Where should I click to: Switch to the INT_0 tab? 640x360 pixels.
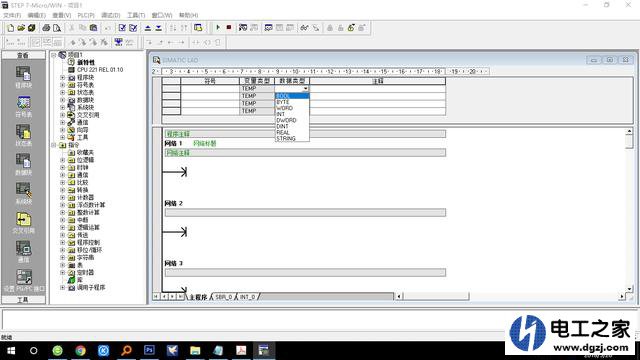(247, 297)
